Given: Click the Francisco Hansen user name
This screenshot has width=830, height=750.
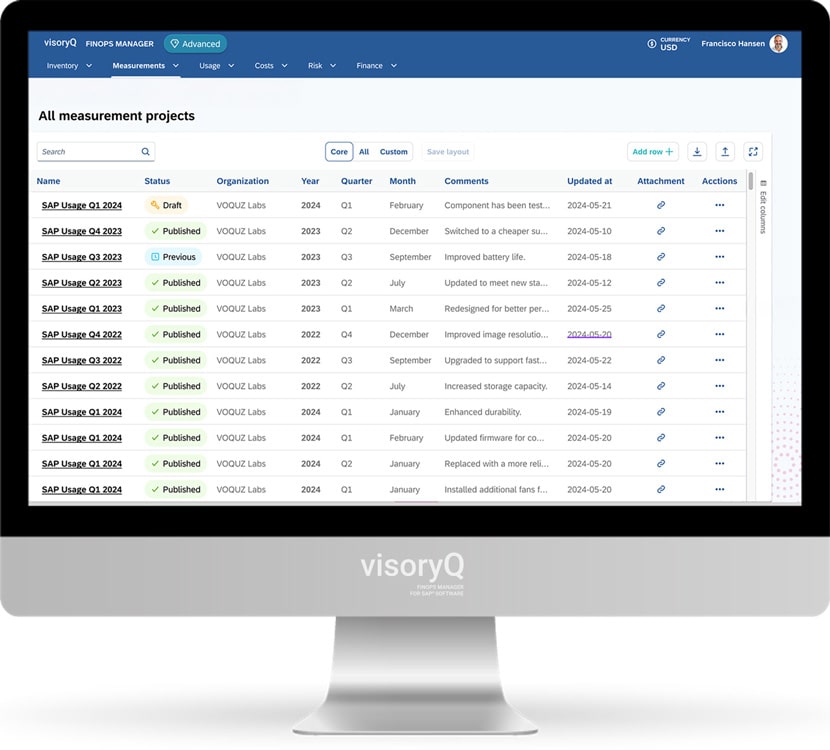Looking at the screenshot, I should pos(733,44).
